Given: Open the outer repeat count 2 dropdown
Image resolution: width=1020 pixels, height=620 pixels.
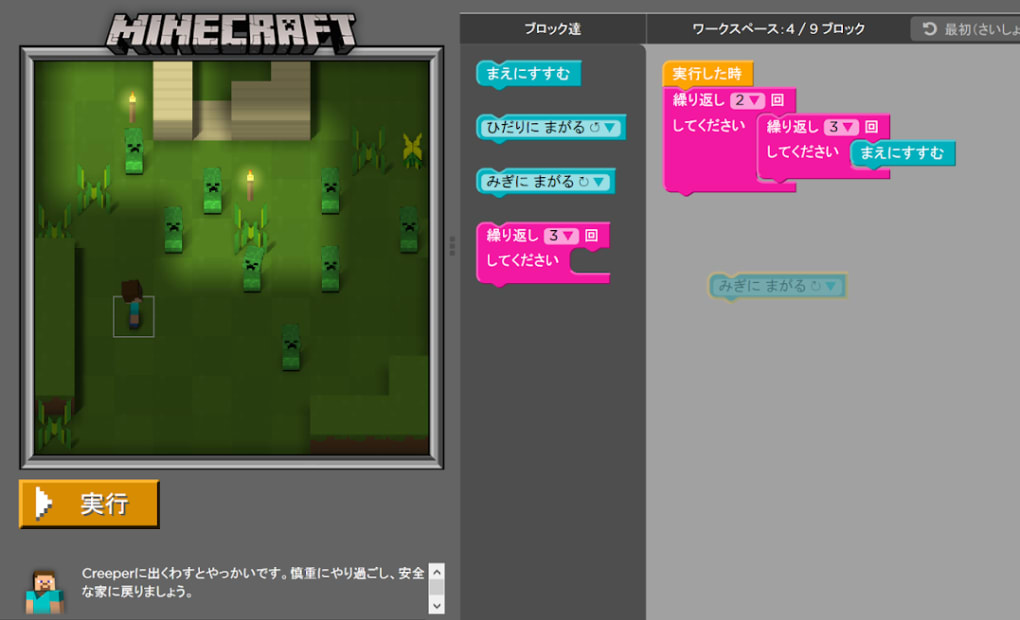Looking at the screenshot, I should tap(747, 100).
